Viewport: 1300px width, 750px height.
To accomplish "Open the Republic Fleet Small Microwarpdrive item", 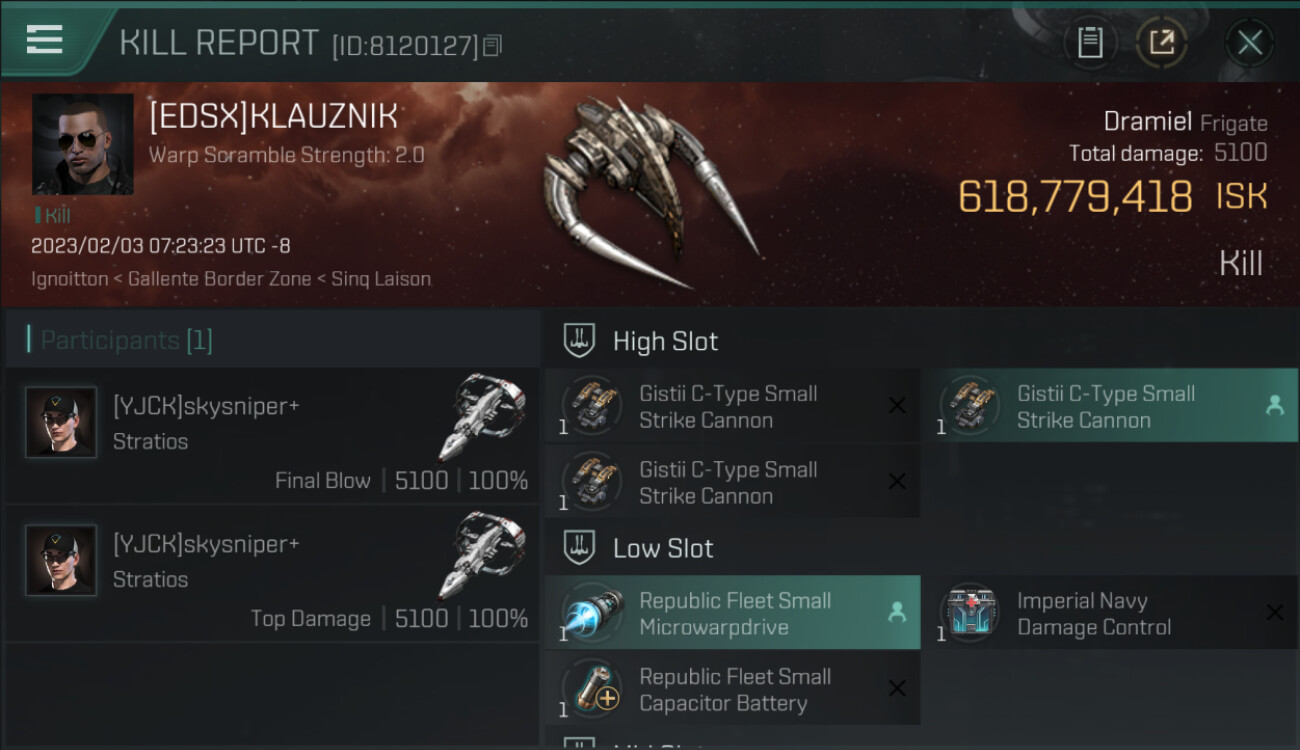I will (732, 612).
